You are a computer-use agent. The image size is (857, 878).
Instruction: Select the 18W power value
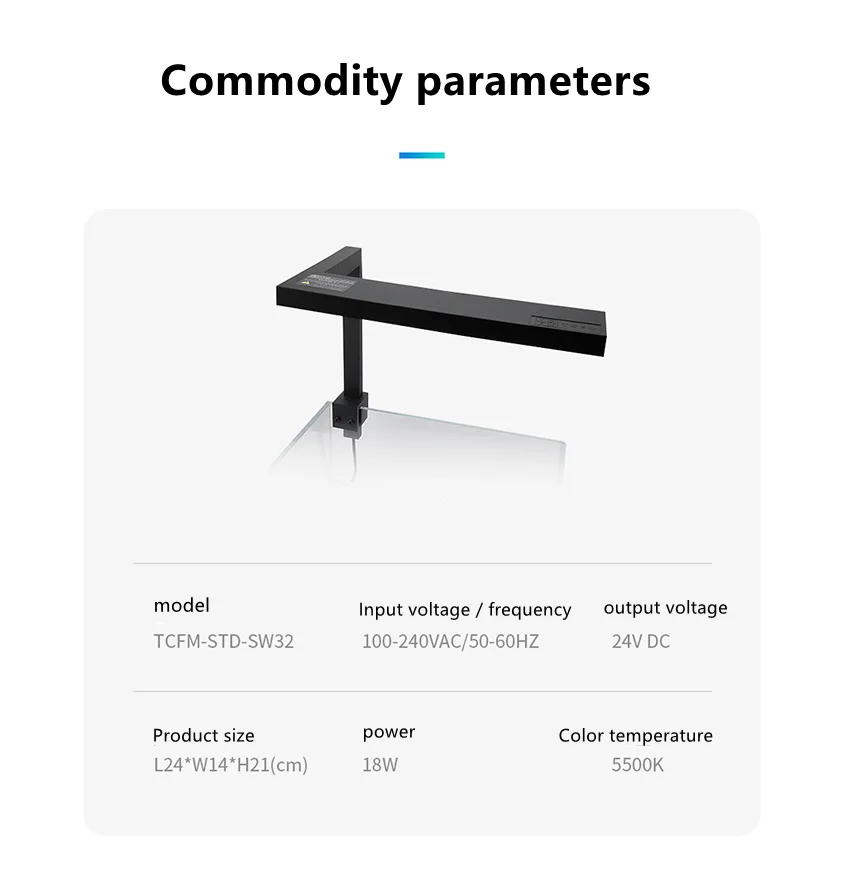pyautogui.click(x=379, y=765)
